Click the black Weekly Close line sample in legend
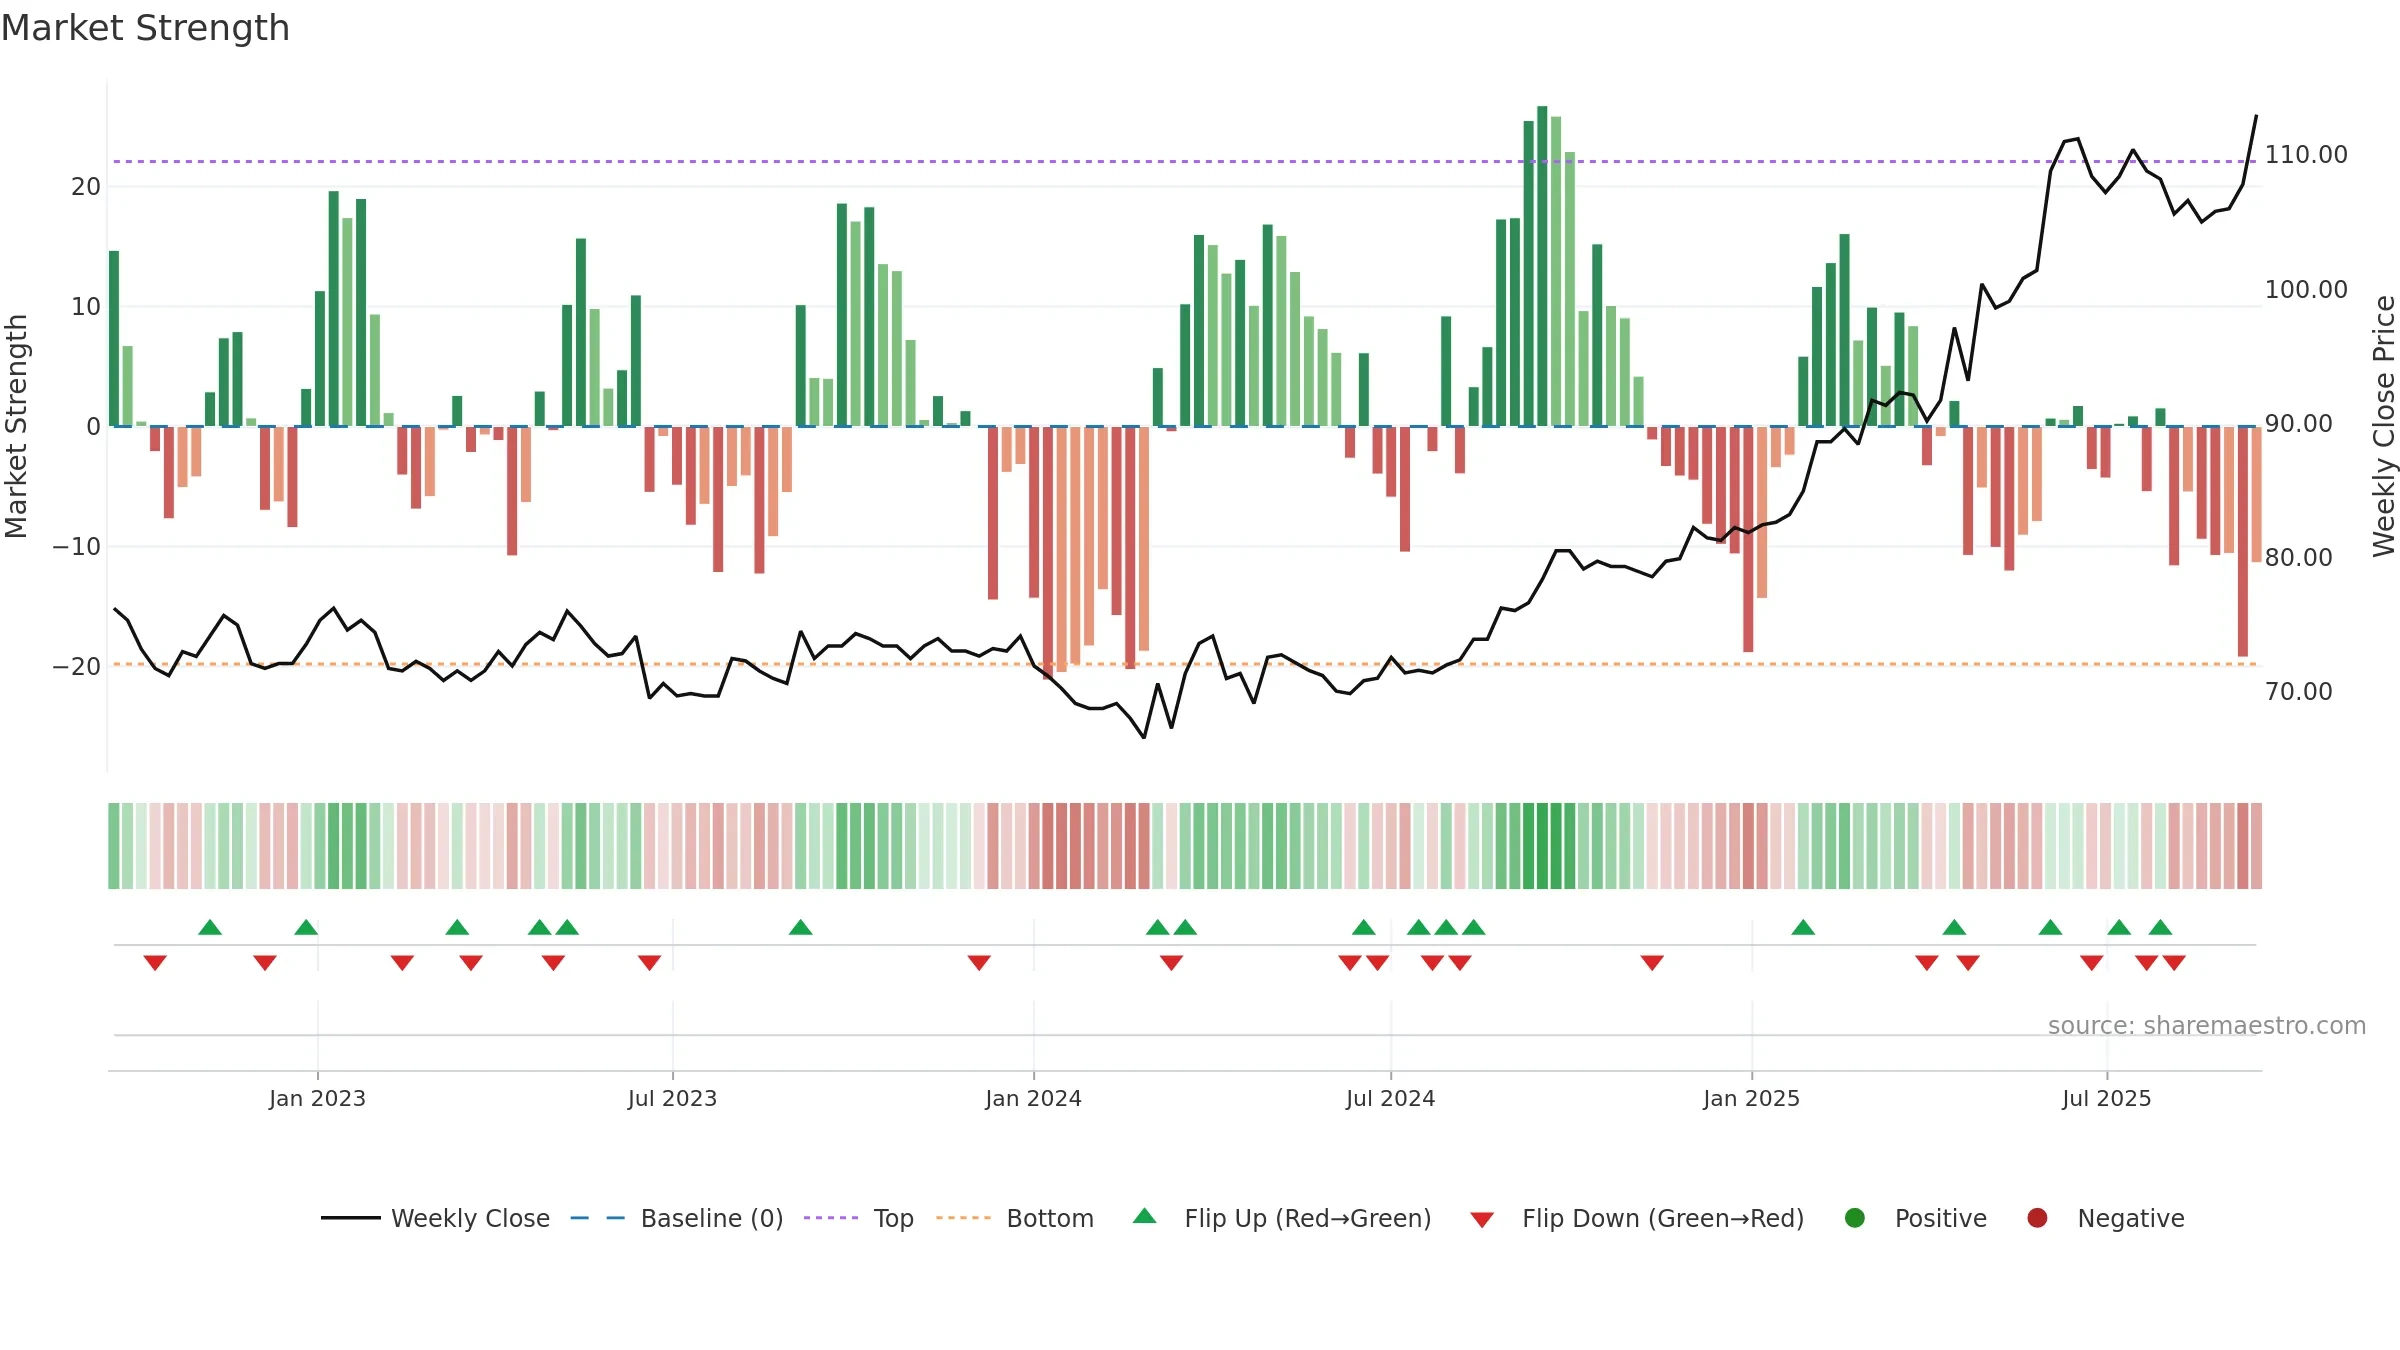 point(350,1218)
